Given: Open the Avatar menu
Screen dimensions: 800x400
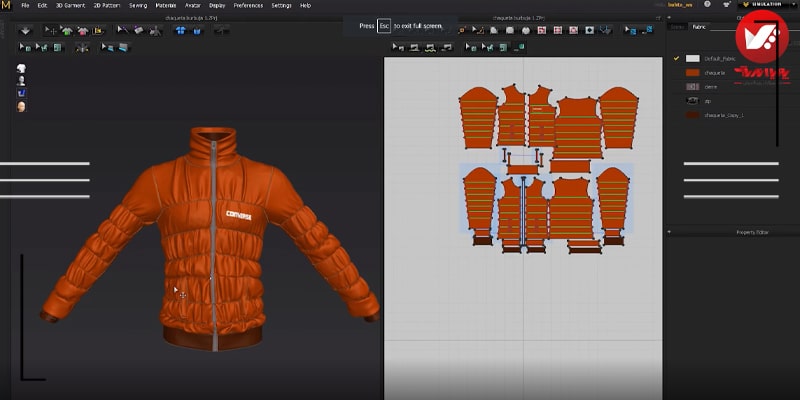Looking at the screenshot, I should (193, 5).
